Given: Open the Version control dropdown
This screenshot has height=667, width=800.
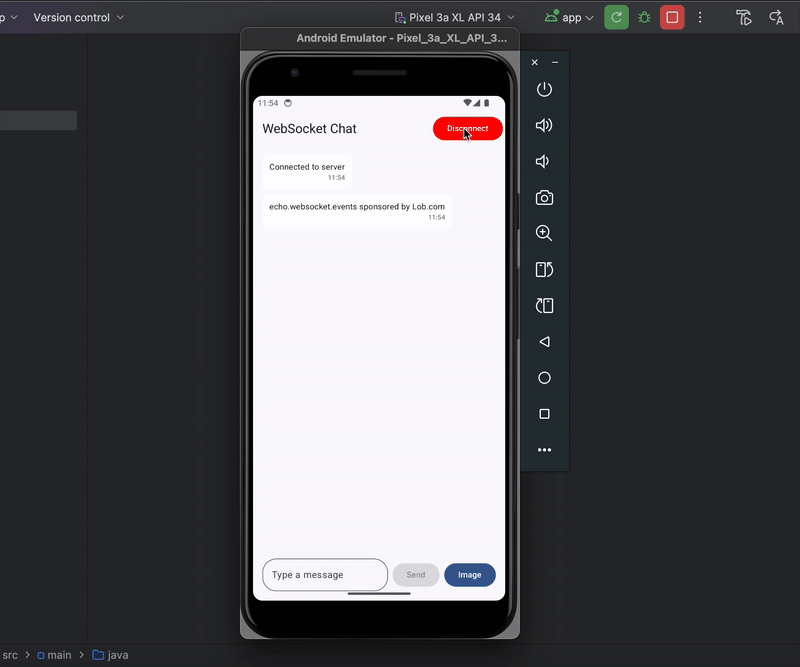Looking at the screenshot, I should [x=78, y=17].
